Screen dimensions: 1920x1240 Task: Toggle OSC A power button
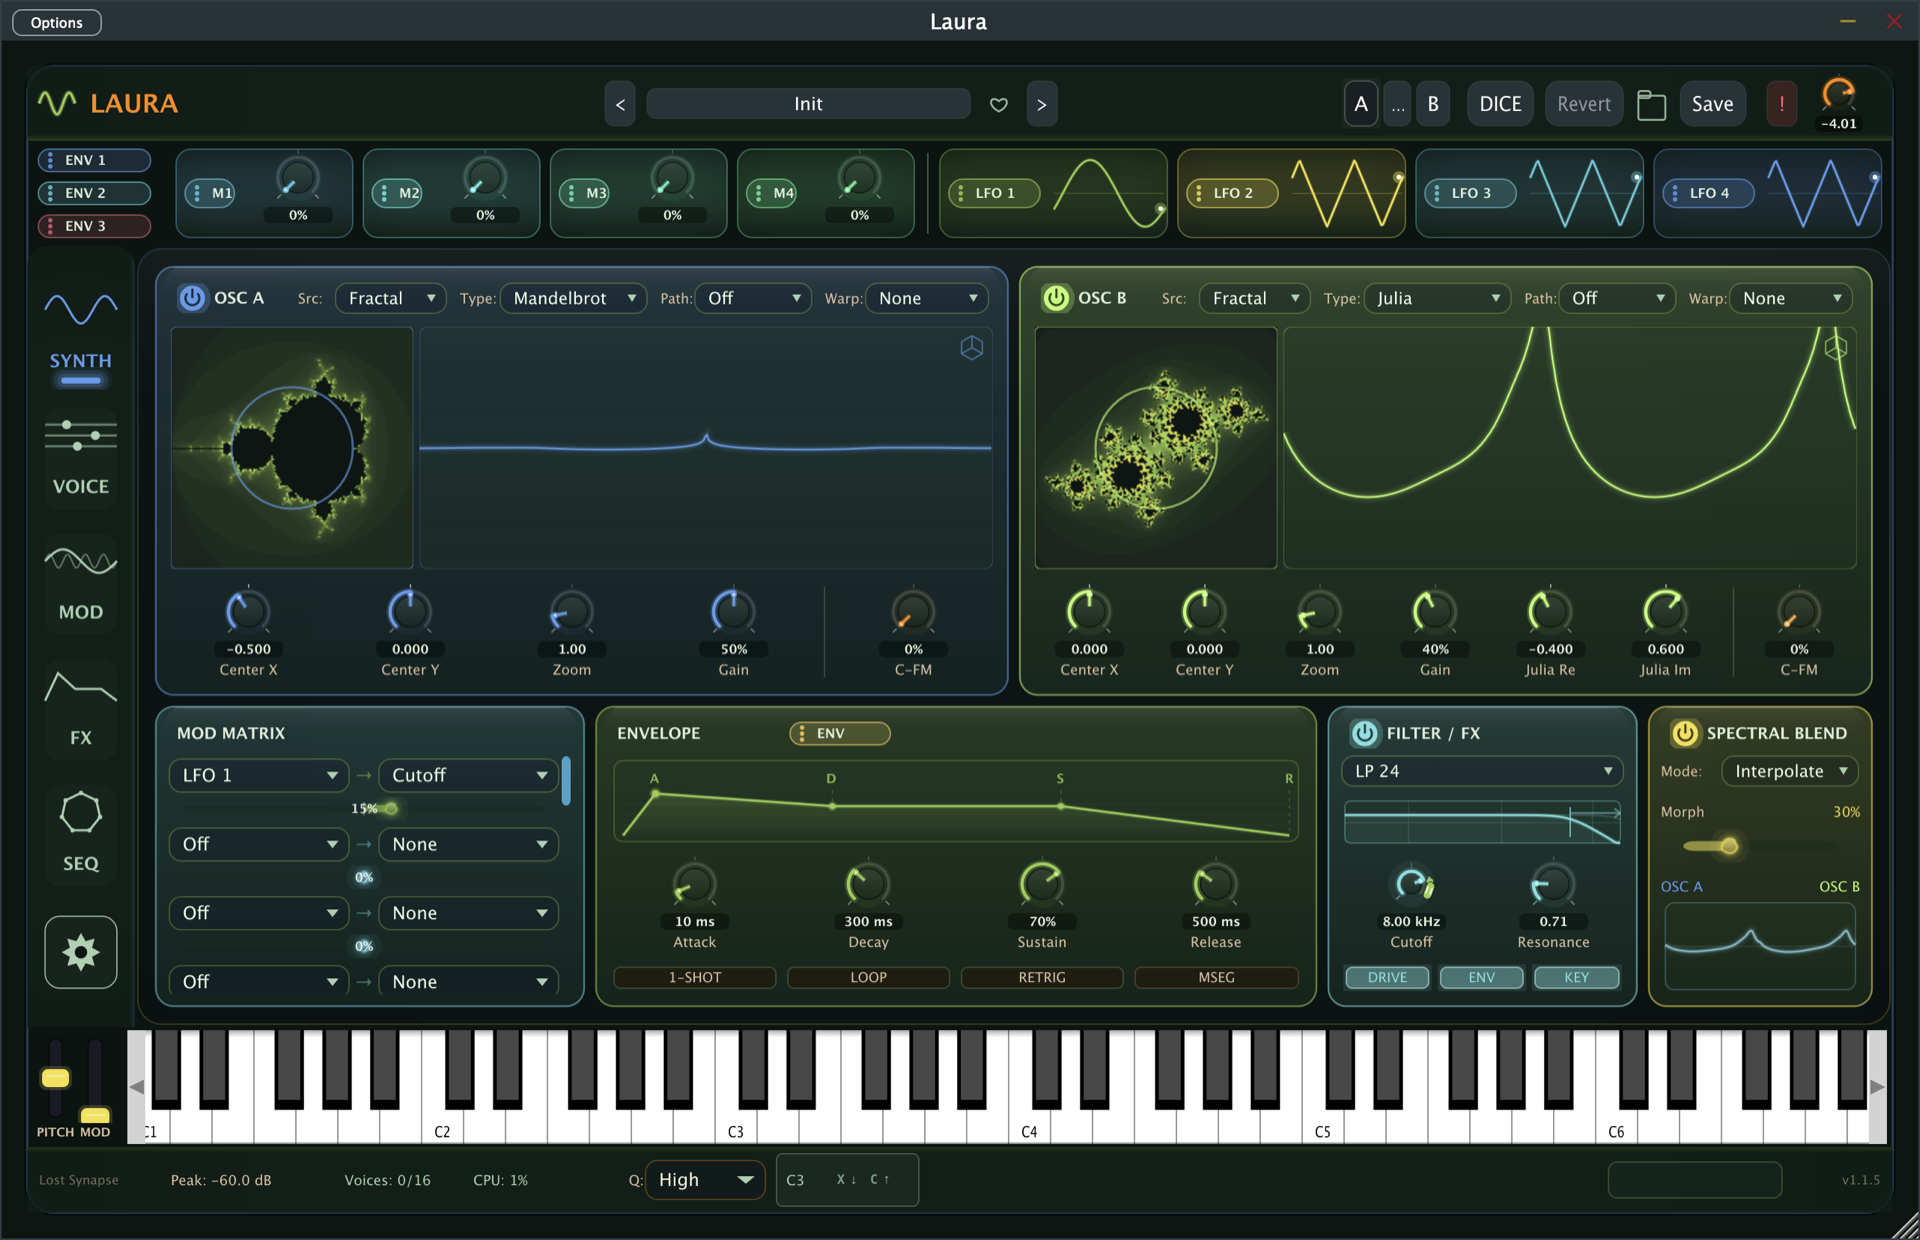pyautogui.click(x=191, y=298)
